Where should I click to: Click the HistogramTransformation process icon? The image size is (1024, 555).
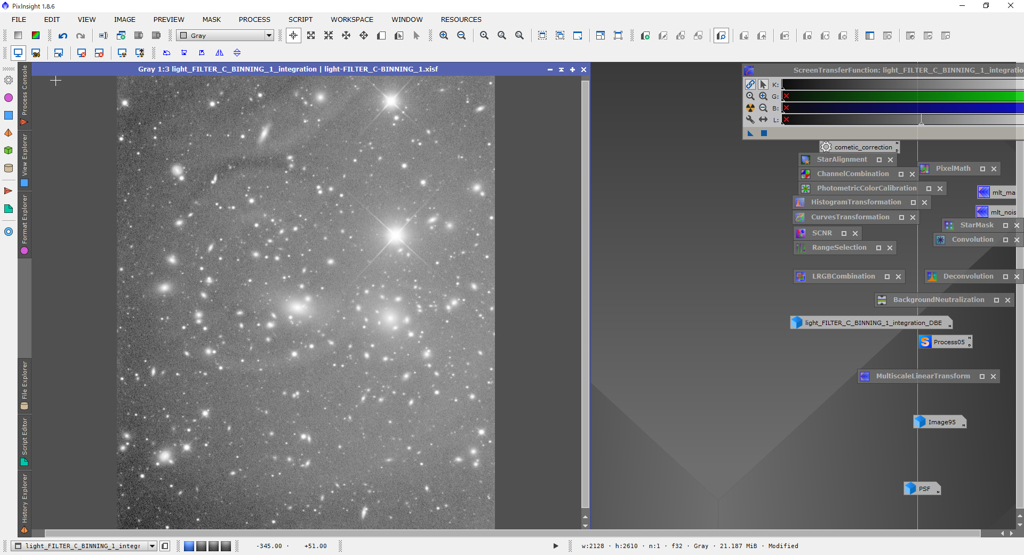800,202
